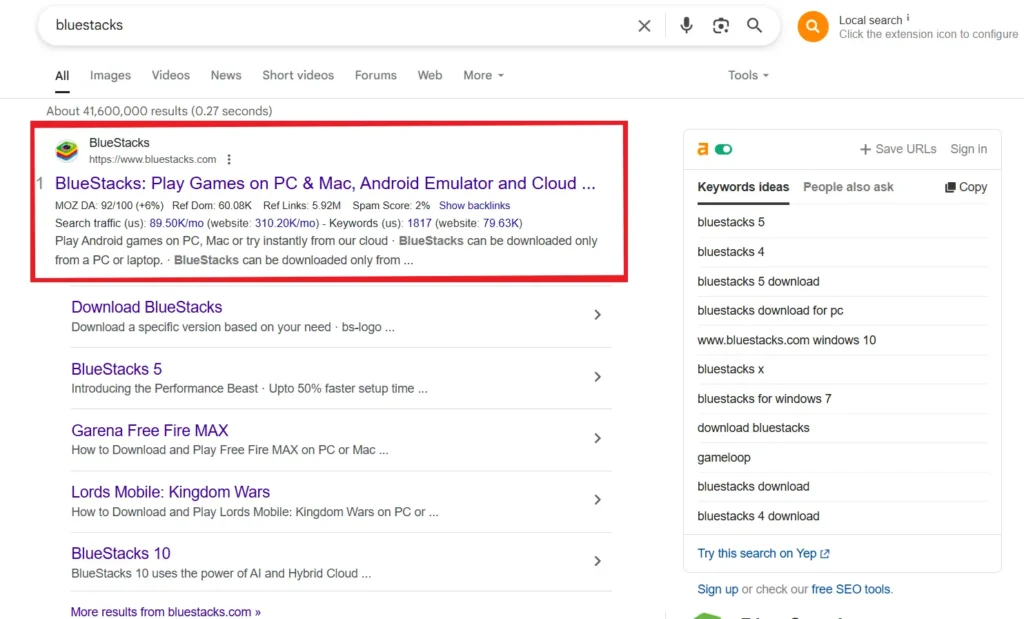Expand the Tools dropdown
Viewport: 1024px width, 619px height.
pos(748,76)
